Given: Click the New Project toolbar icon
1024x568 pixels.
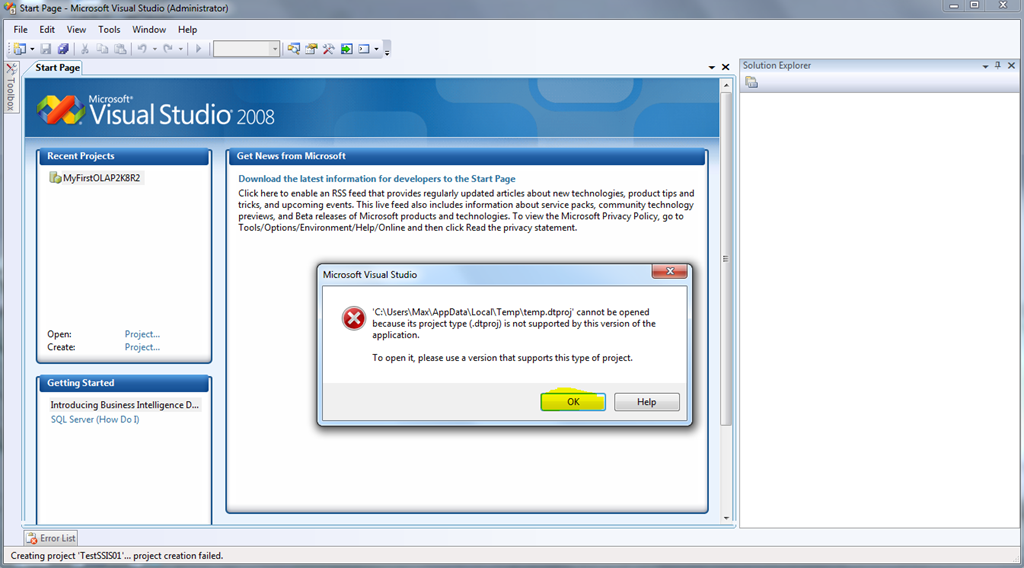Looking at the screenshot, I should (20, 49).
